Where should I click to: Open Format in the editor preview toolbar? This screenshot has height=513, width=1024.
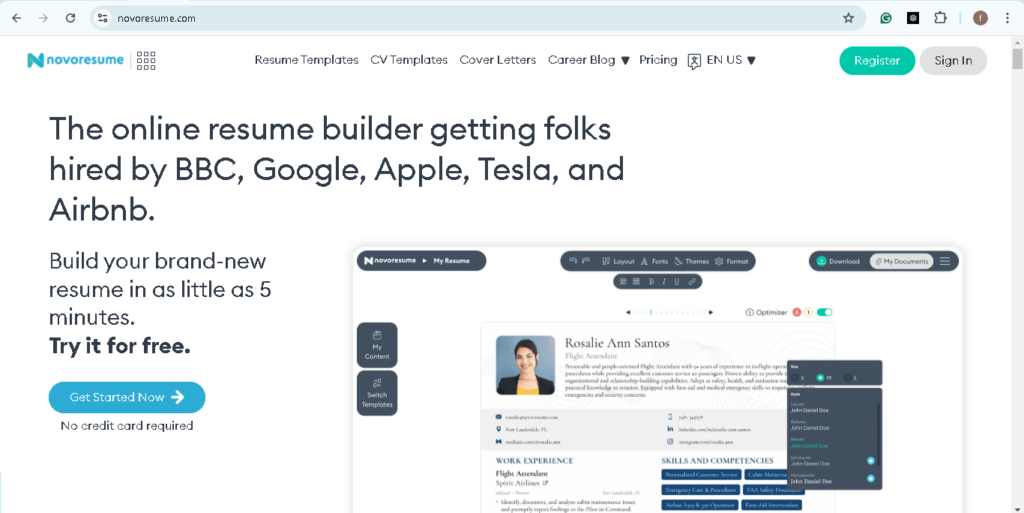point(731,261)
